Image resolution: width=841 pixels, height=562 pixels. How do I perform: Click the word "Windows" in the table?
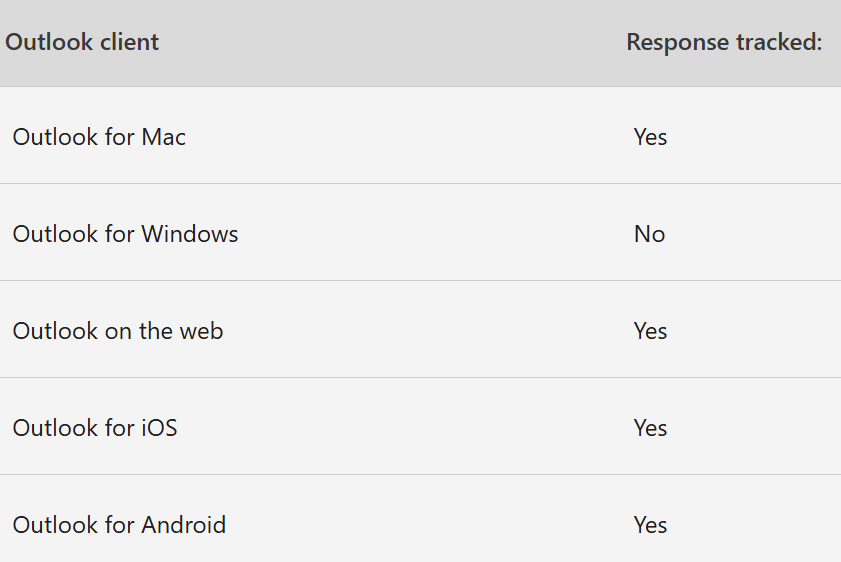coord(189,234)
